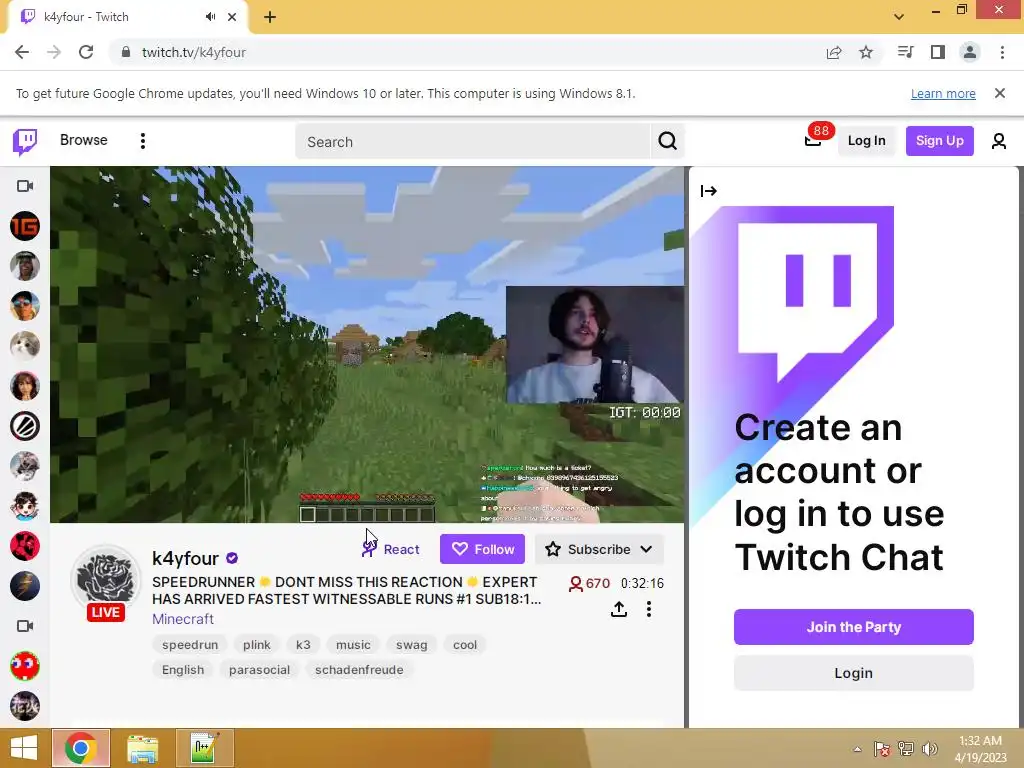1024x768 pixels.
Task: Click the Sign Up button
Action: tap(939, 141)
